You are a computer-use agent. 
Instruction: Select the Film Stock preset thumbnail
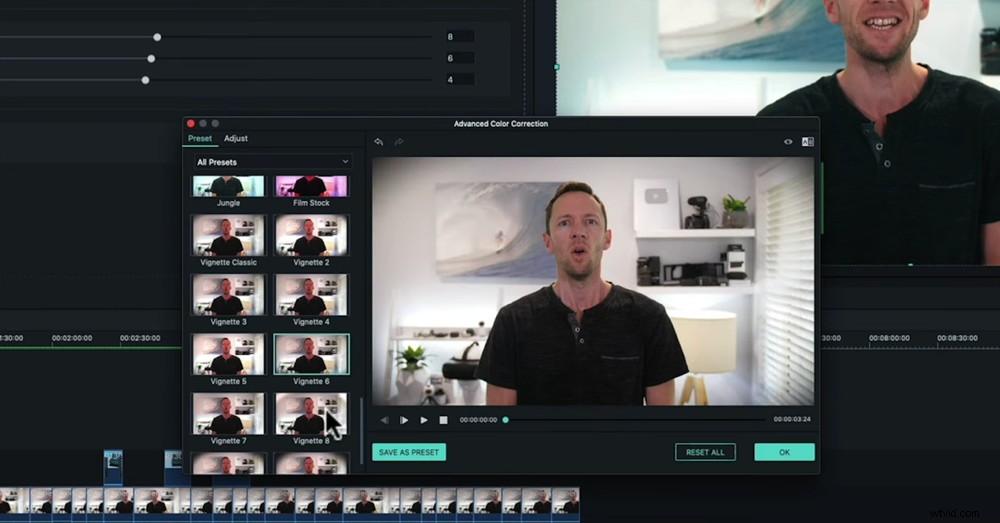pyautogui.click(x=311, y=186)
